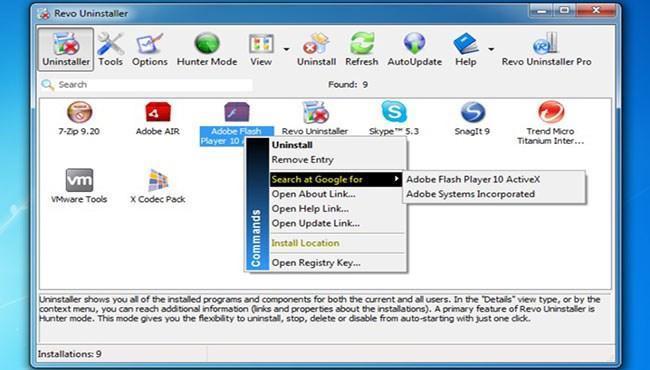Open the Options dialog
This screenshot has width=650, height=370.
click(x=150, y=49)
